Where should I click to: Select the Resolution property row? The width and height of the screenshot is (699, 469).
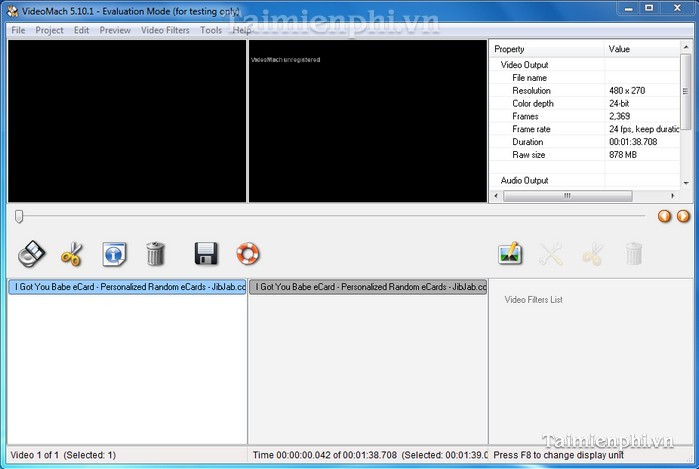tap(531, 91)
